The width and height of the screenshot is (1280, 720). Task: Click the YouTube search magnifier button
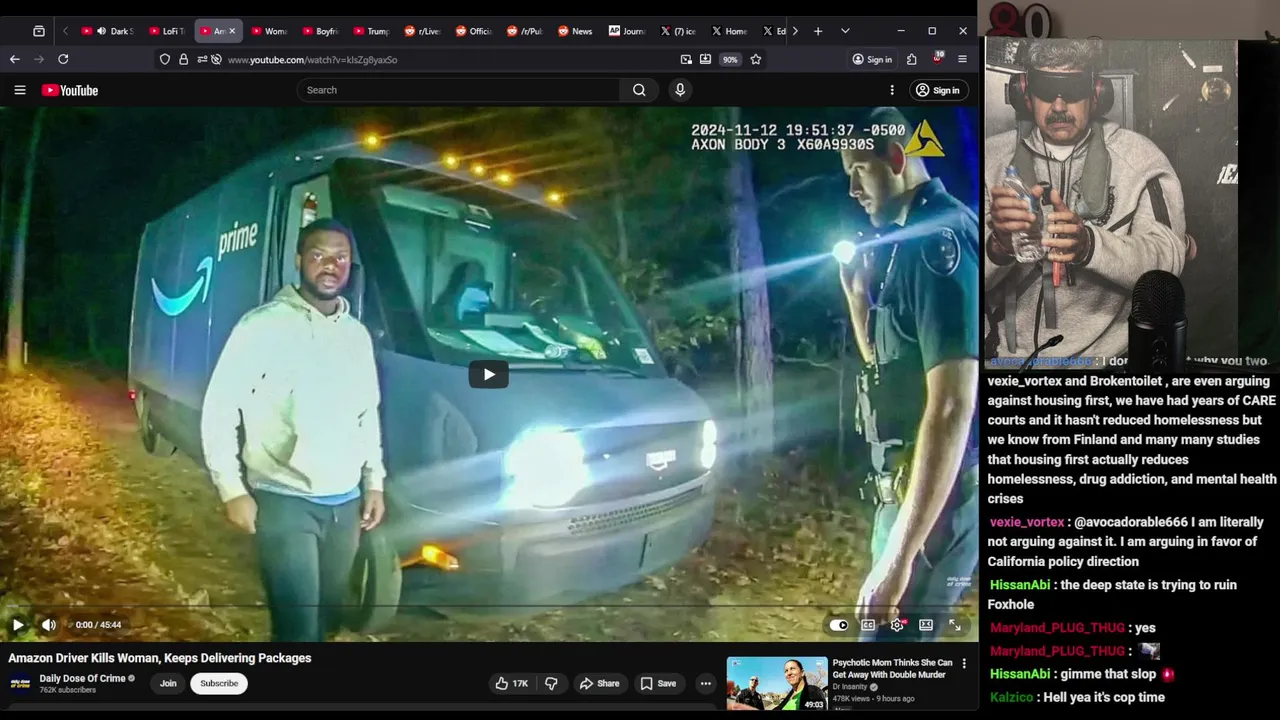click(639, 90)
